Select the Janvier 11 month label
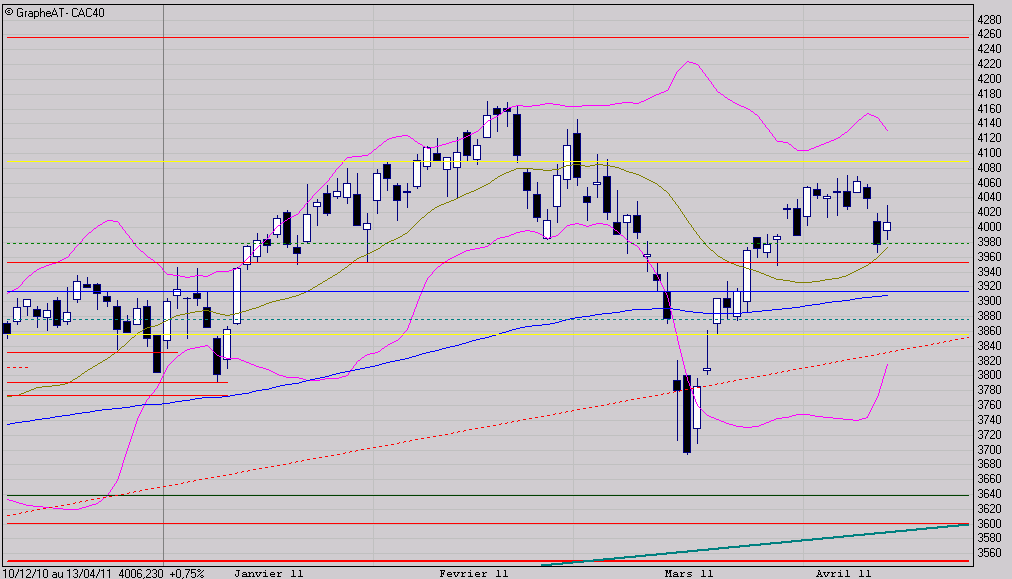The width and height of the screenshot is (1012, 579). click(268, 573)
